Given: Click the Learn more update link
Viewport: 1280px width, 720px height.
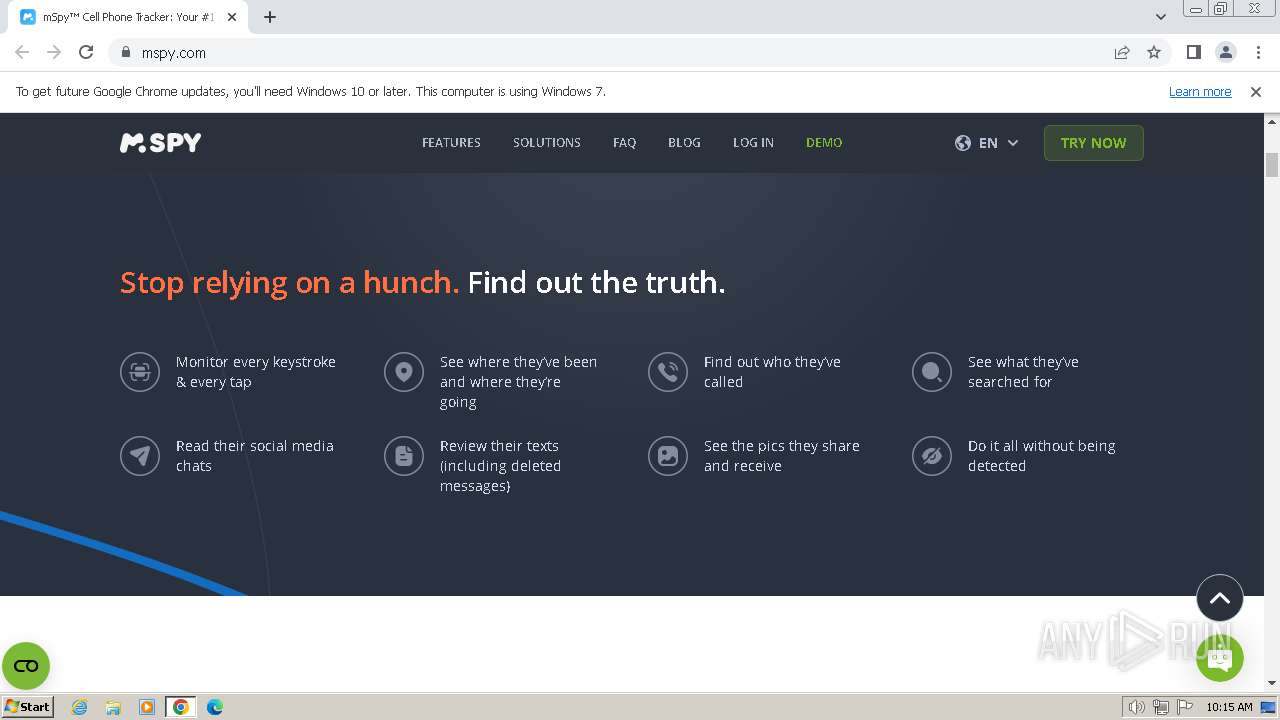Looking at the screenshot, I should click(1200, 91).
